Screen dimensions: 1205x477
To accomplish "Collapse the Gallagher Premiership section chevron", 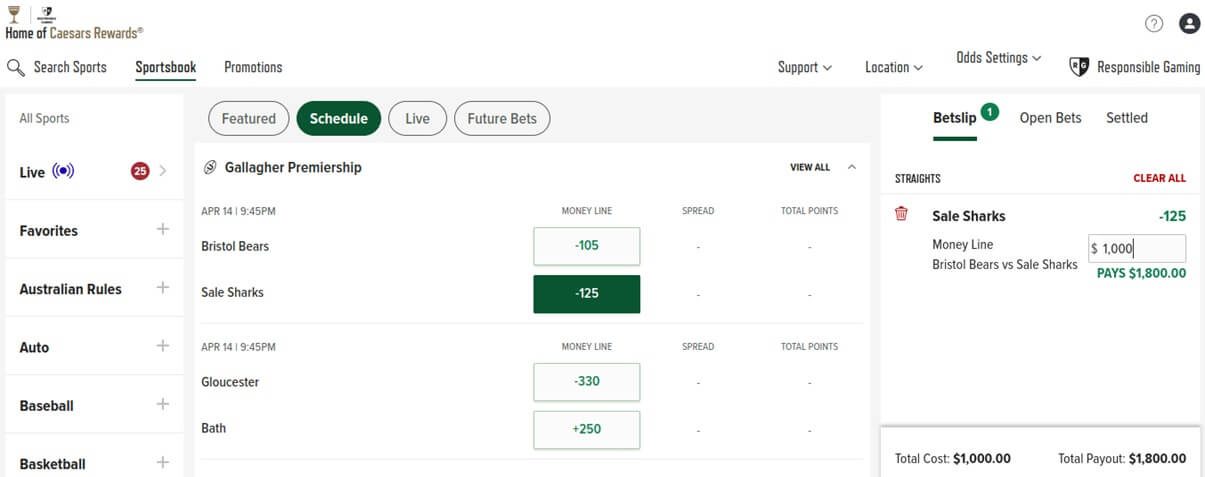I will [x=852, y=168].
